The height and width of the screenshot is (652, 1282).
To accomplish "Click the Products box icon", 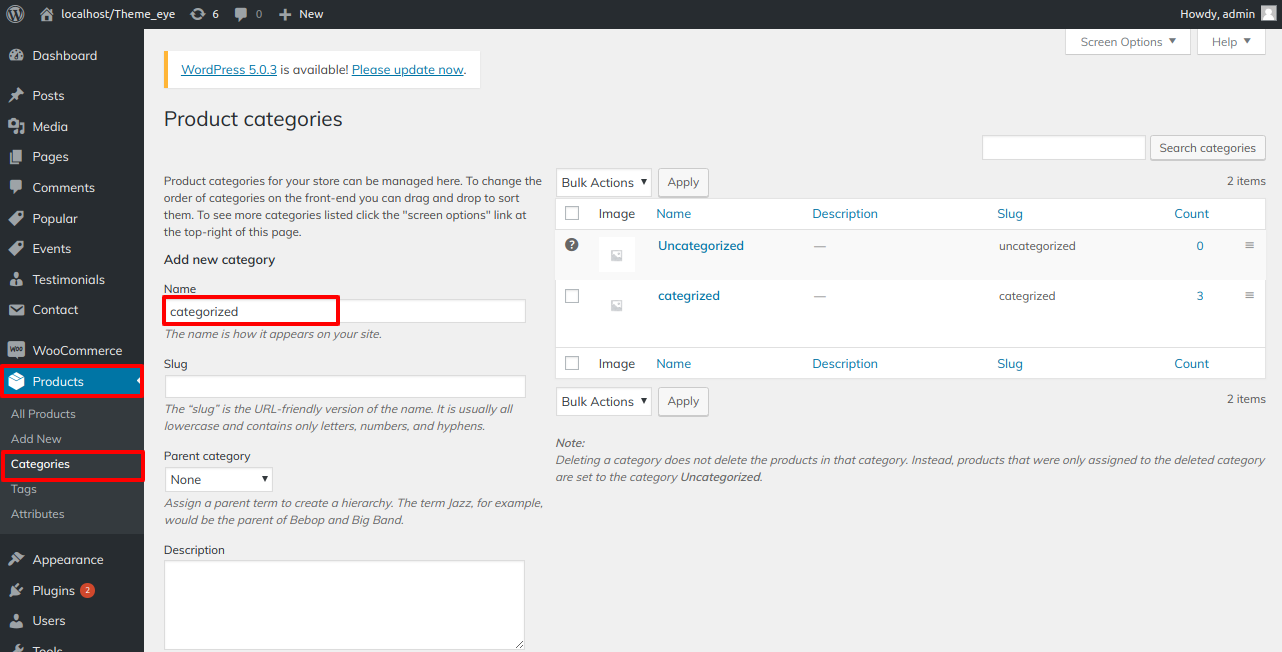I will pyautogui.click(x=16, y=382).
